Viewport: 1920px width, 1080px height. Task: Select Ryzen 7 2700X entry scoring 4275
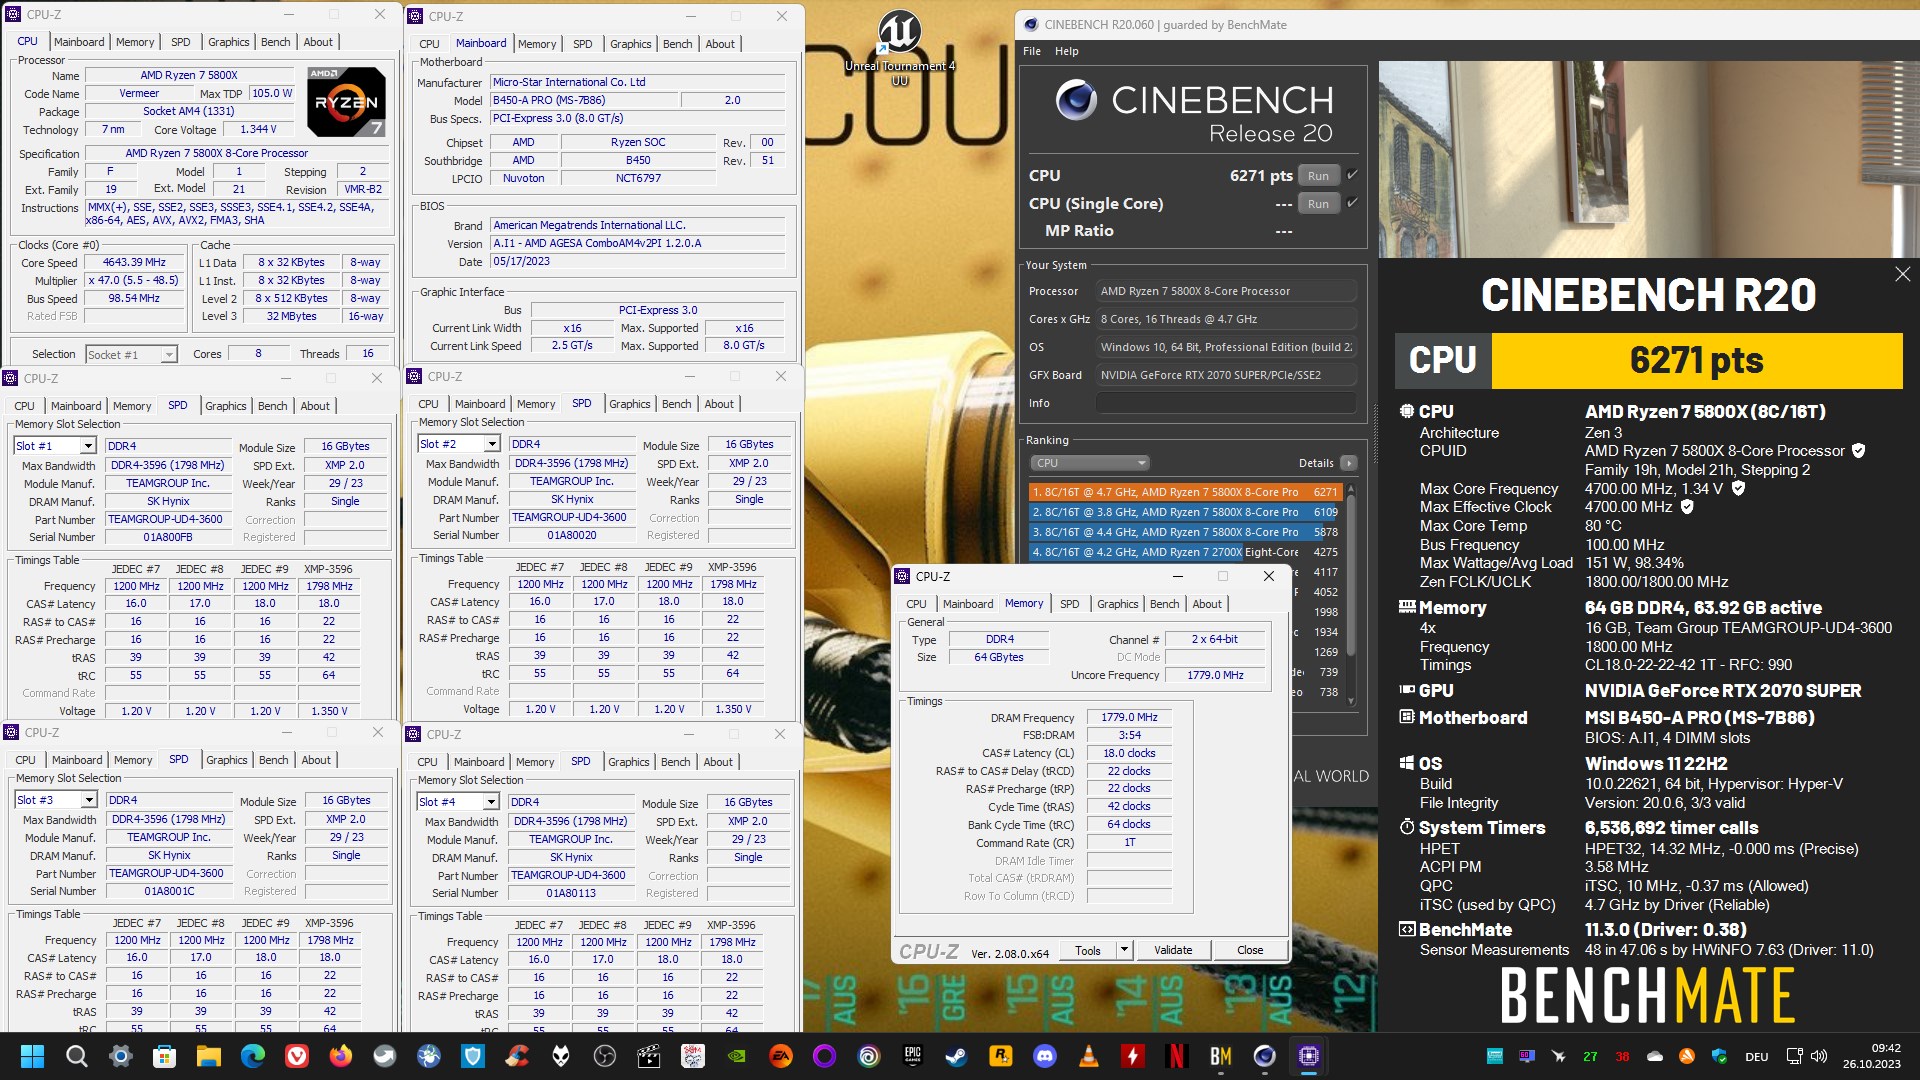[1184, 552]
